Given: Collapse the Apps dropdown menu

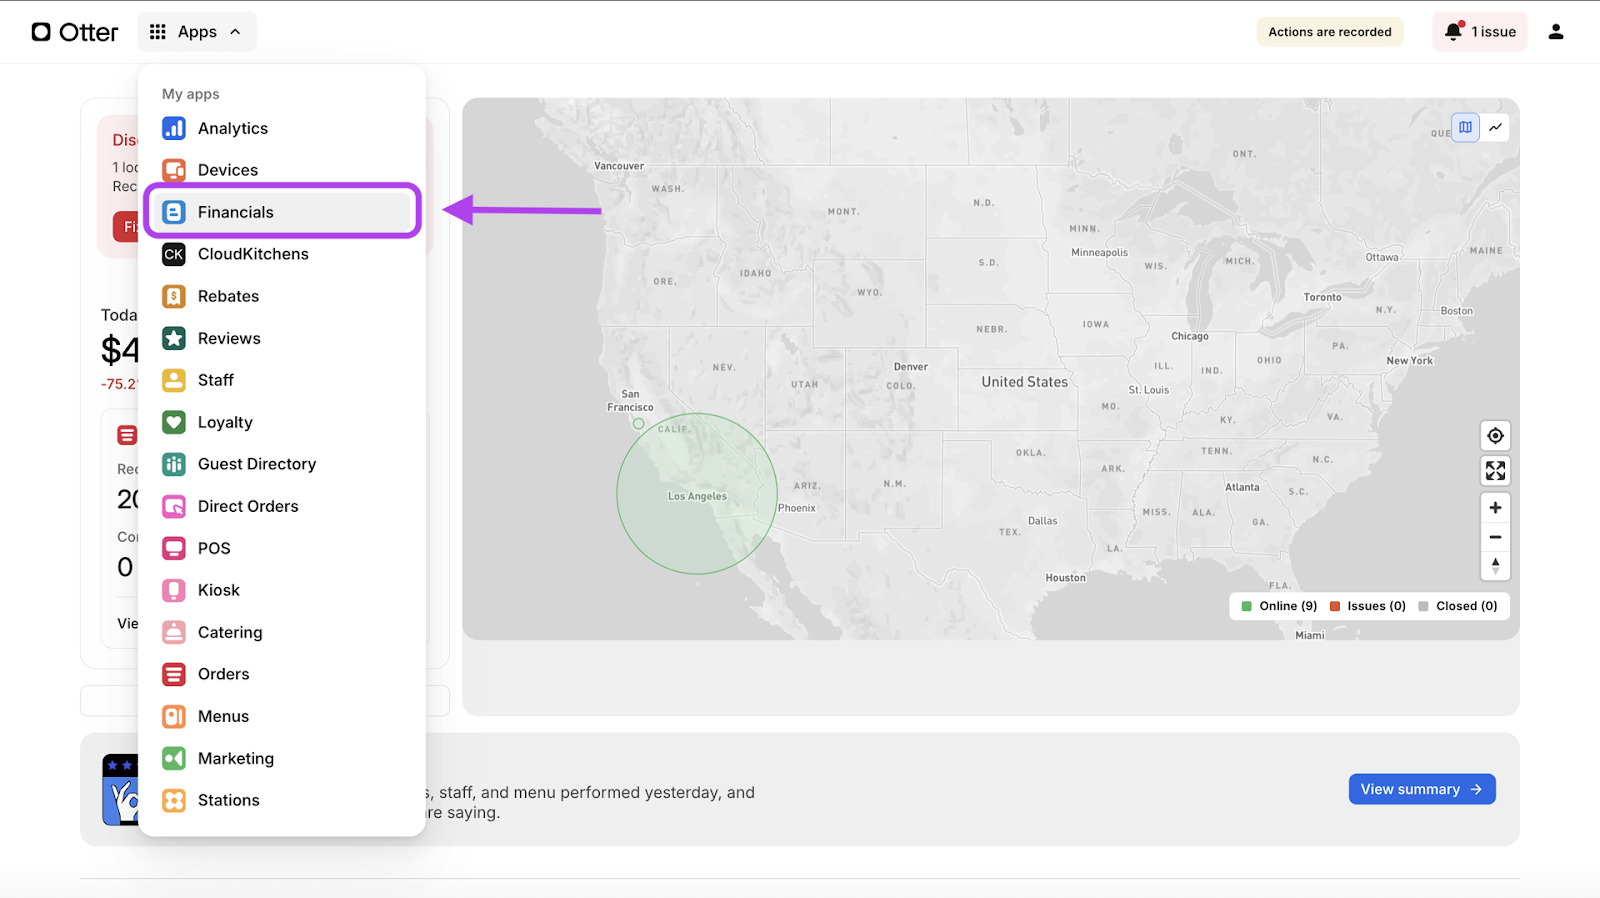Looking at the screenshot, I should click(x=197, y=32).
